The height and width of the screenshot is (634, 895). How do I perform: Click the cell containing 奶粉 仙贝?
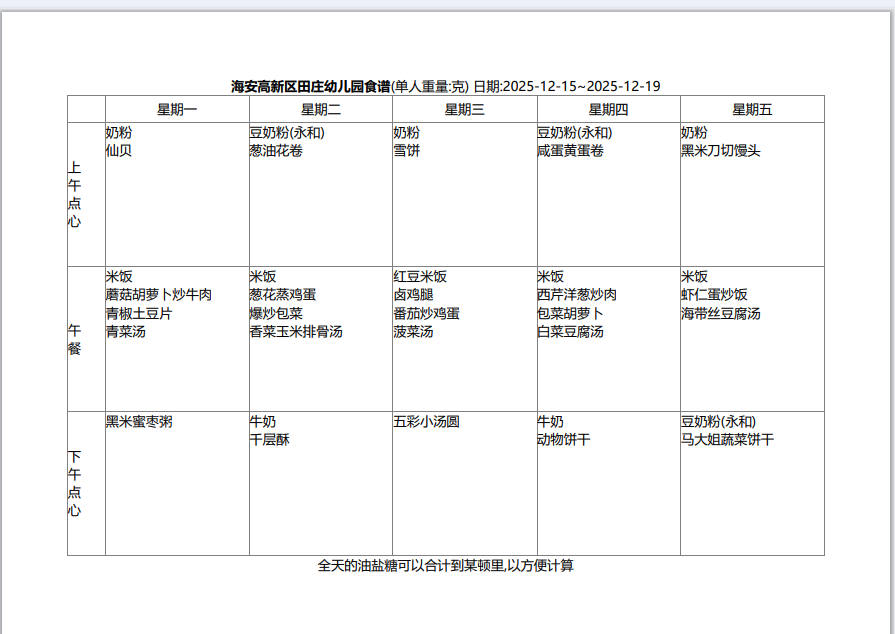pyautogui.click(x=117, y=140)
